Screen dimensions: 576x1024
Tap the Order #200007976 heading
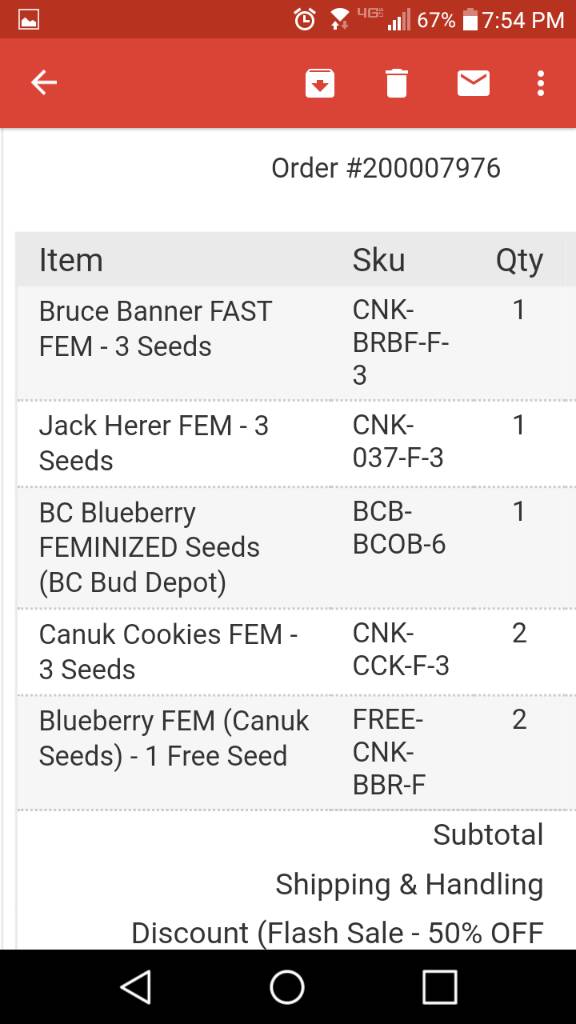coord(386,168)
